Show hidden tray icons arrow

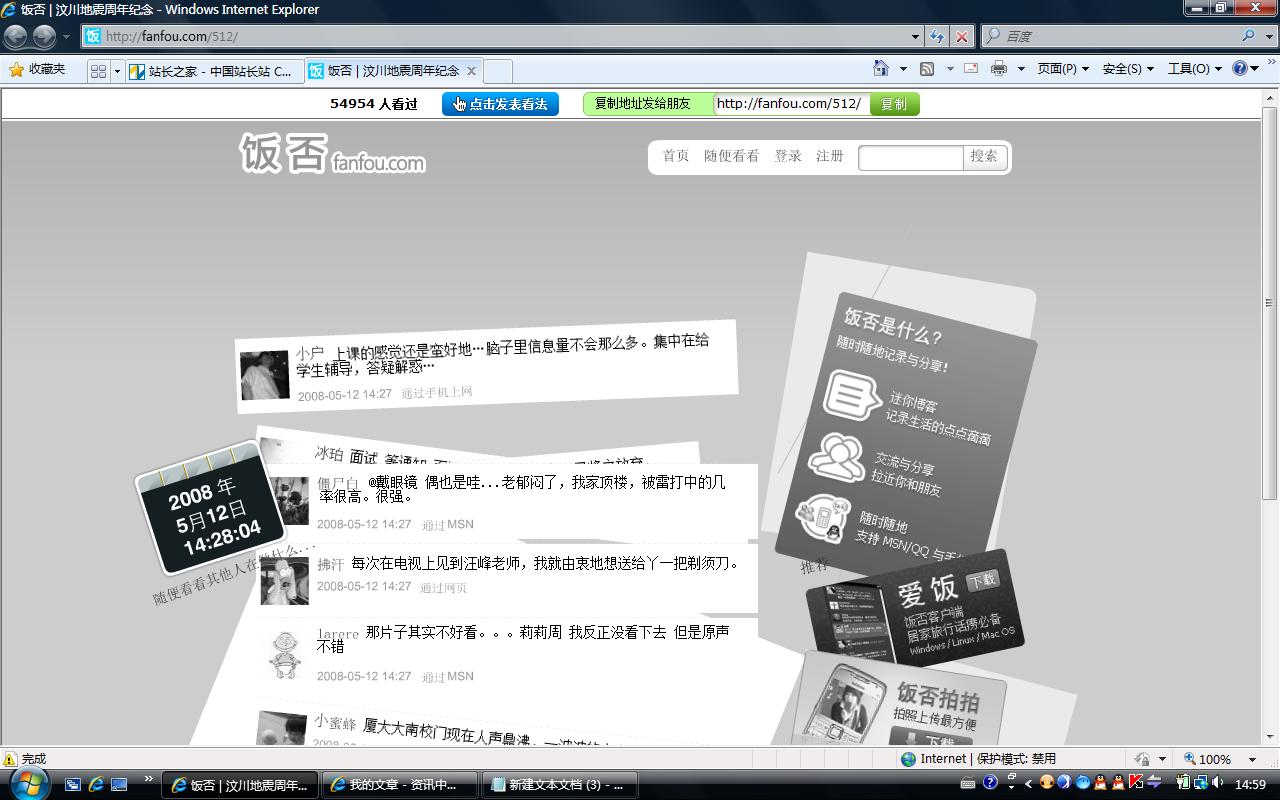(x=1028, y=783)
